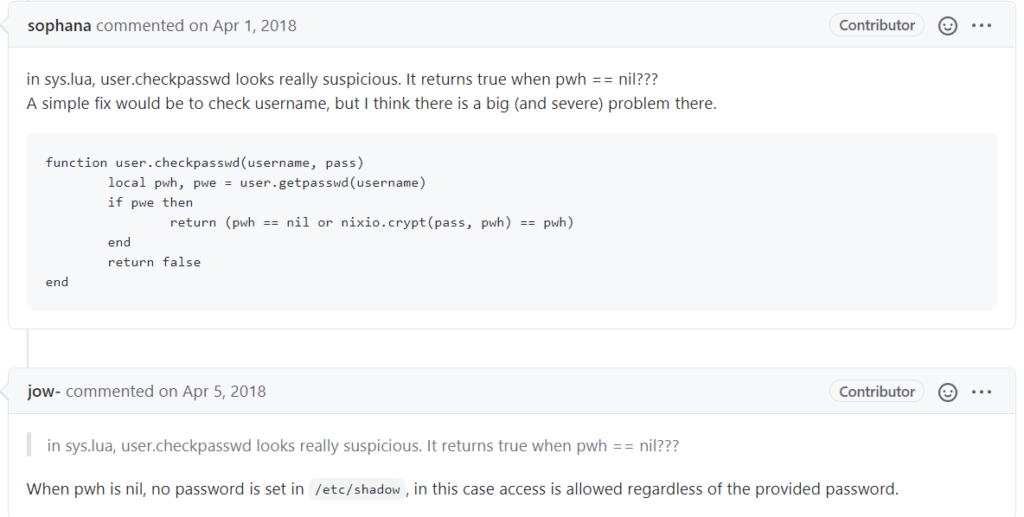Click the /etc/shadow inline code snippet
The width and height of the screenshot is (1024, 517).
[x=357, y=490]
